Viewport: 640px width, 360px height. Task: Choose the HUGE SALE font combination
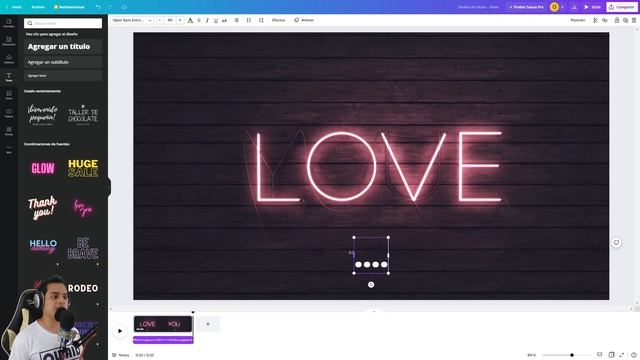(83, 168)
